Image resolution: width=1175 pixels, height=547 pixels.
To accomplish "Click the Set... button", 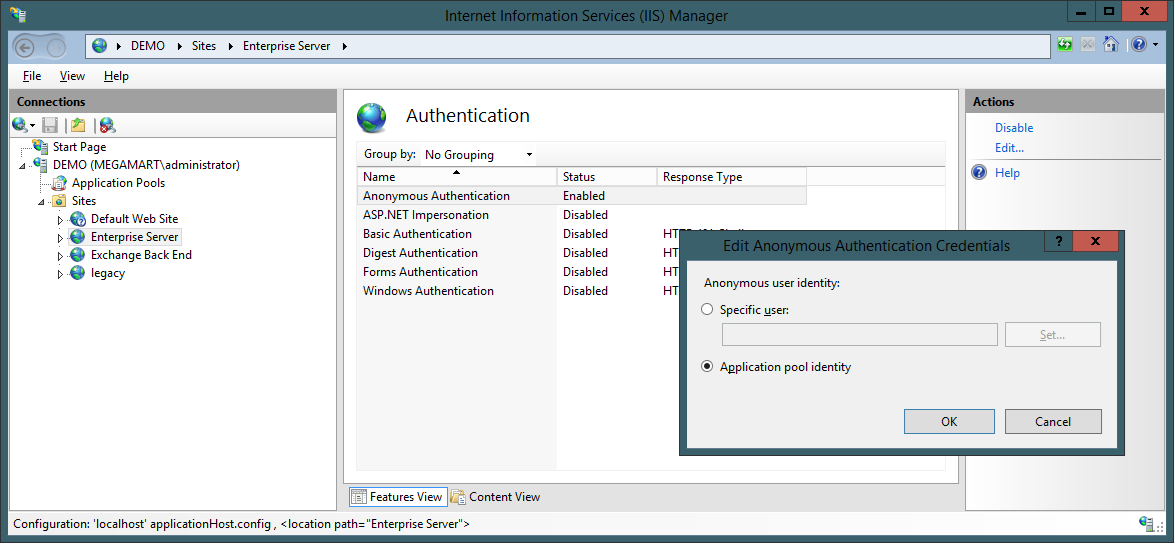I will point(1052,335).
